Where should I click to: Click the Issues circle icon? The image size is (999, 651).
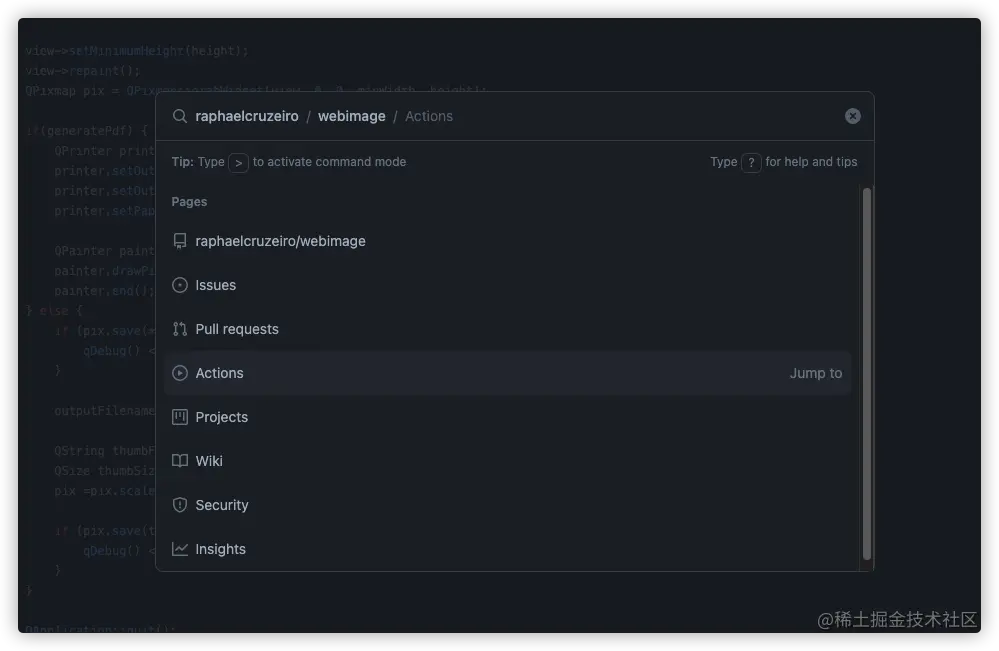180,285
